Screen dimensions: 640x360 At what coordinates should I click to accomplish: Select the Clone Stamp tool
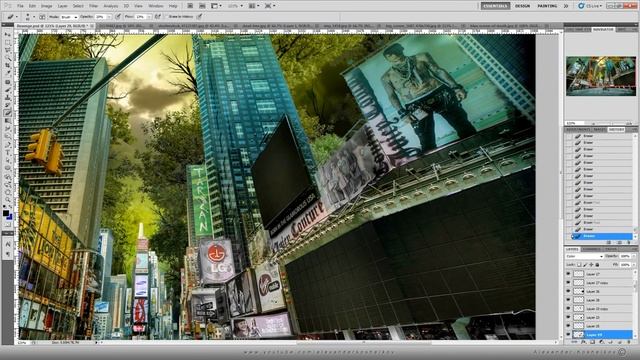pyautogui.click(x=8, y=98)
